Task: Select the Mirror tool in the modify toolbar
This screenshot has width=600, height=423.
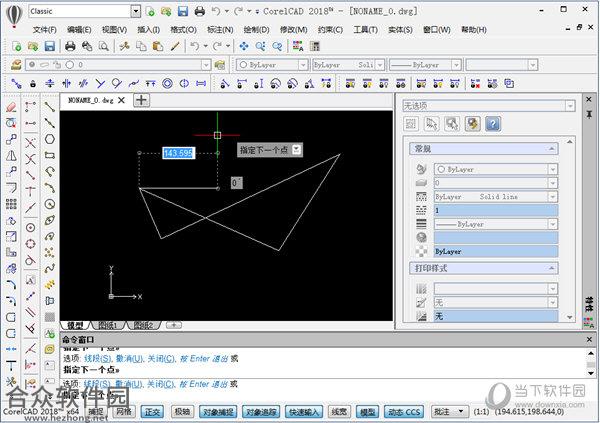Action: point(11,155)
